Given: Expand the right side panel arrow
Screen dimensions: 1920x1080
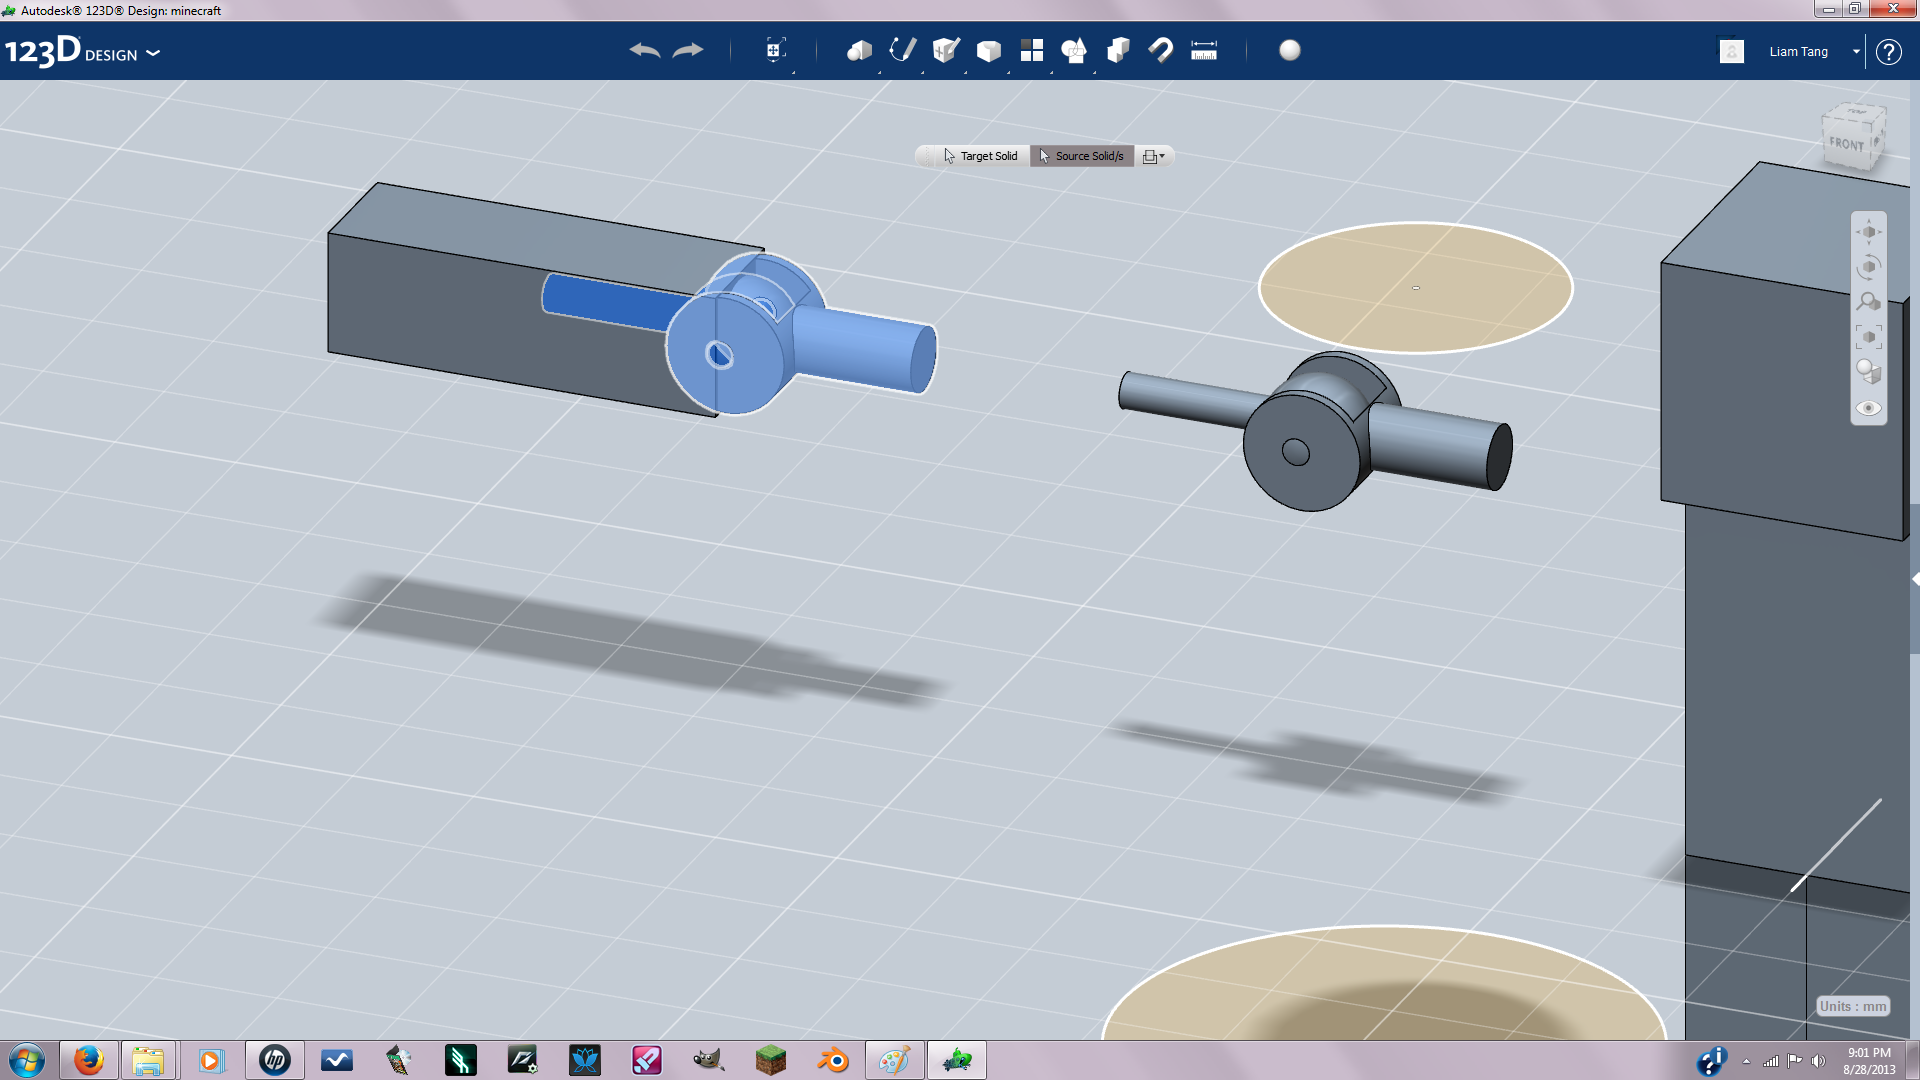Looking at the screenshot, I should pyautogui.click(x=1915, y=579).
